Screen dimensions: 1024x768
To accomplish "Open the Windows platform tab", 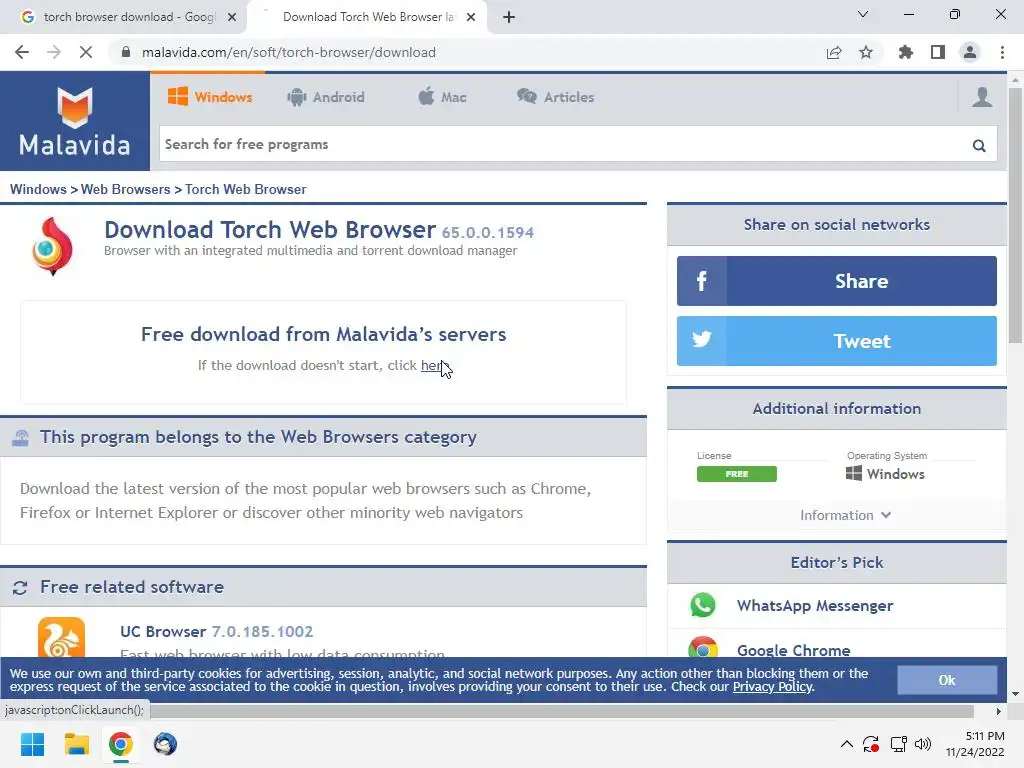I will (210, 97).
